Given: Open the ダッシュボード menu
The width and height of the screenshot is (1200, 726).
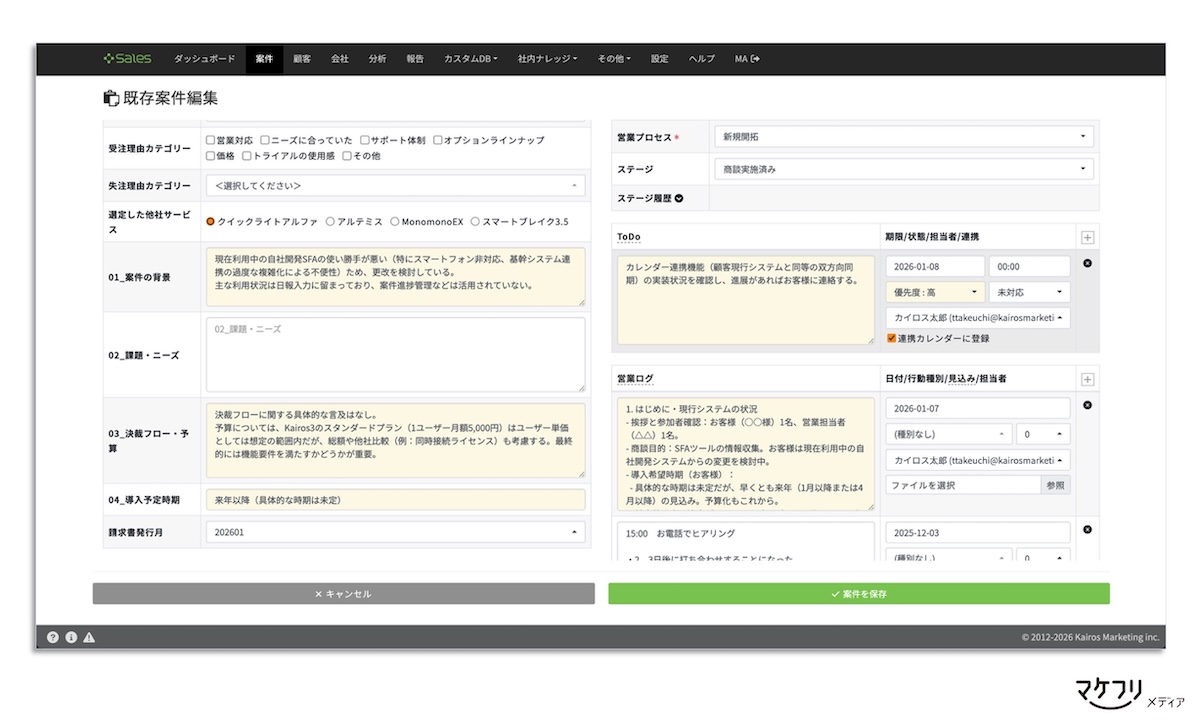Looking at the screenshot, I should coord(205,59).
